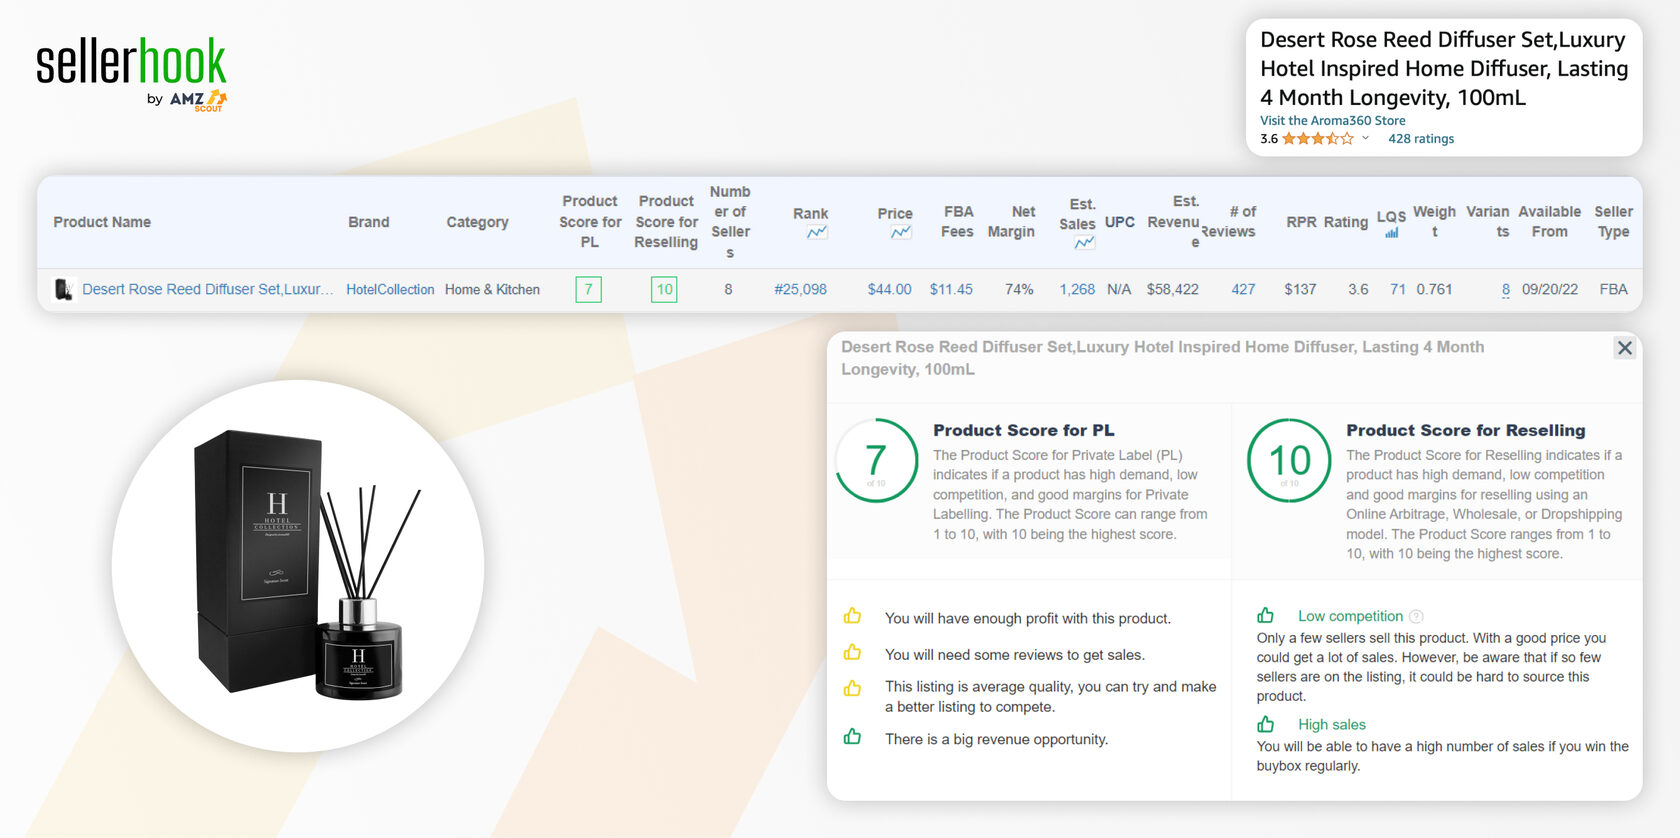Click the 1,268 estimated sales value
The height and width of the screenshot is (838, 1680).
click(1077, 289)
